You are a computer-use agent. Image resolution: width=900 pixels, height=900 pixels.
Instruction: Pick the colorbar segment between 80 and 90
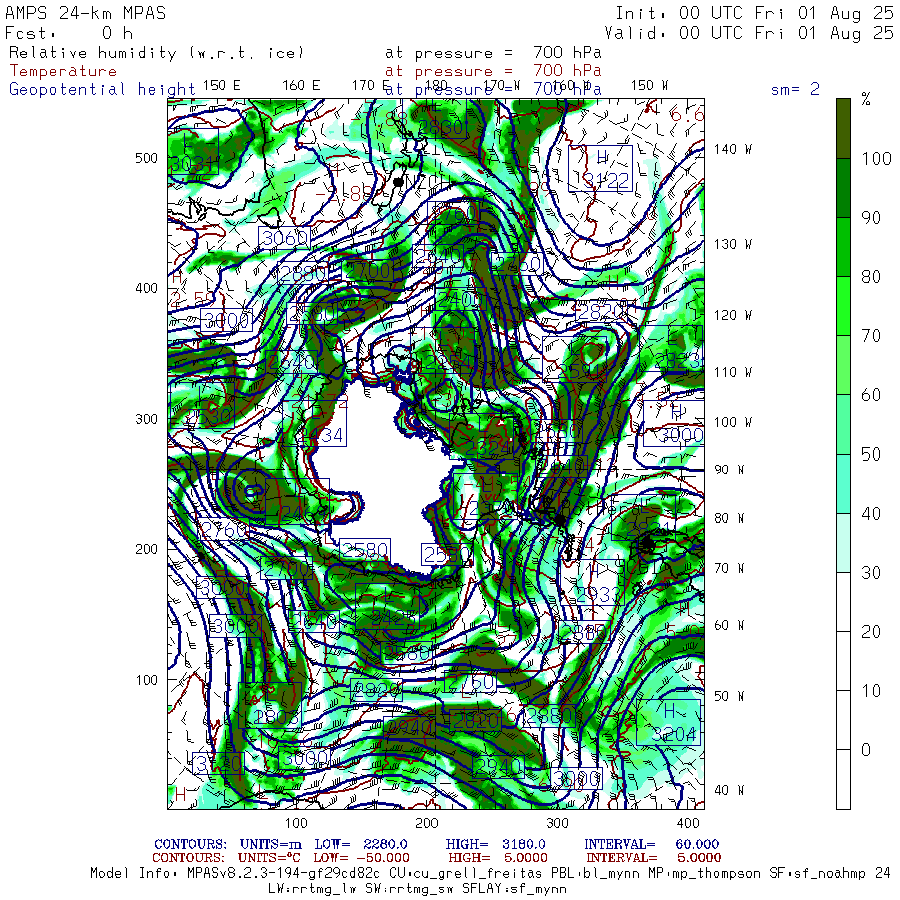[x=843, y=247]
